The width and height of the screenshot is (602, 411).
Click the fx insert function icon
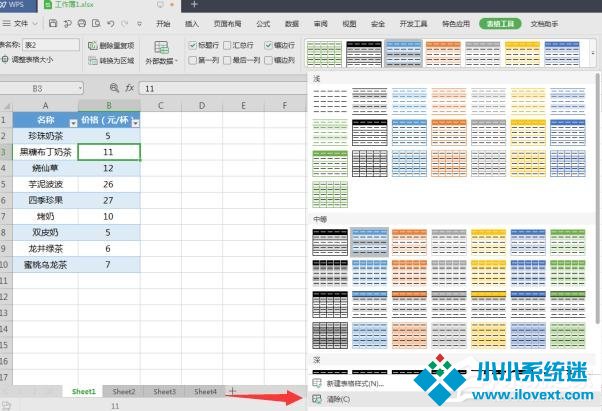[x=129, y=88]
